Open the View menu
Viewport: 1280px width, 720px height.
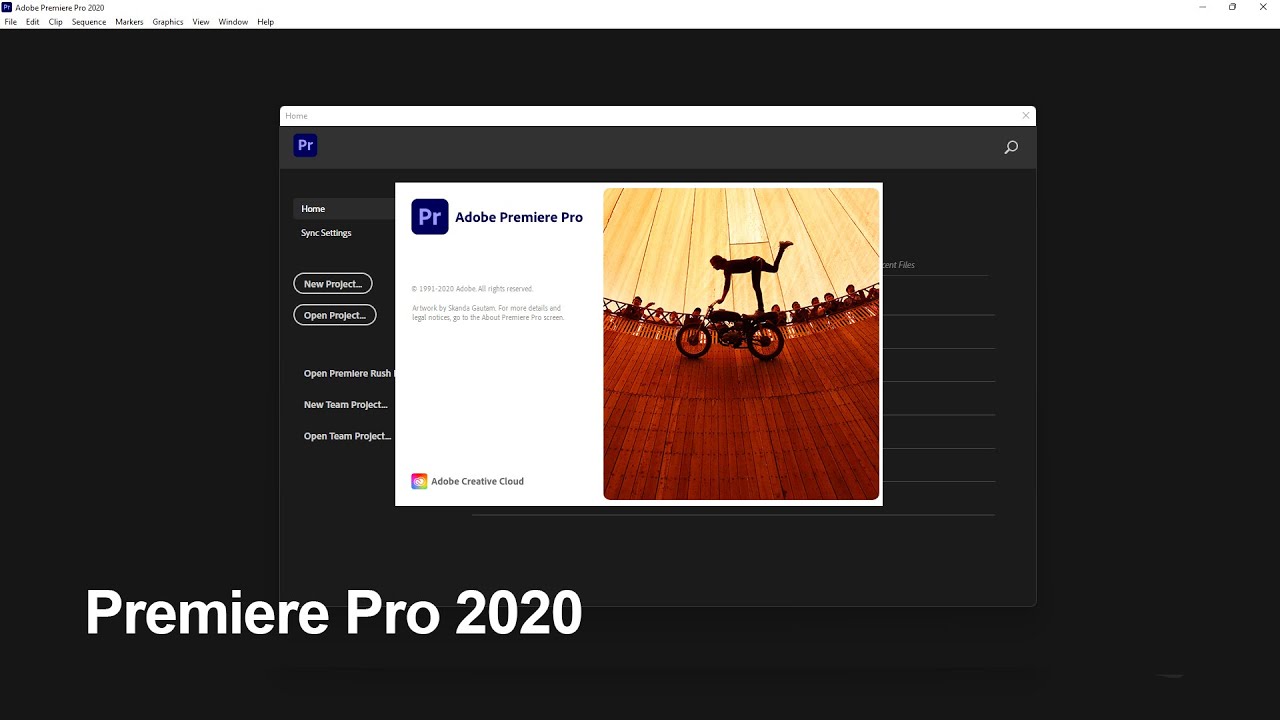[201, 22]
